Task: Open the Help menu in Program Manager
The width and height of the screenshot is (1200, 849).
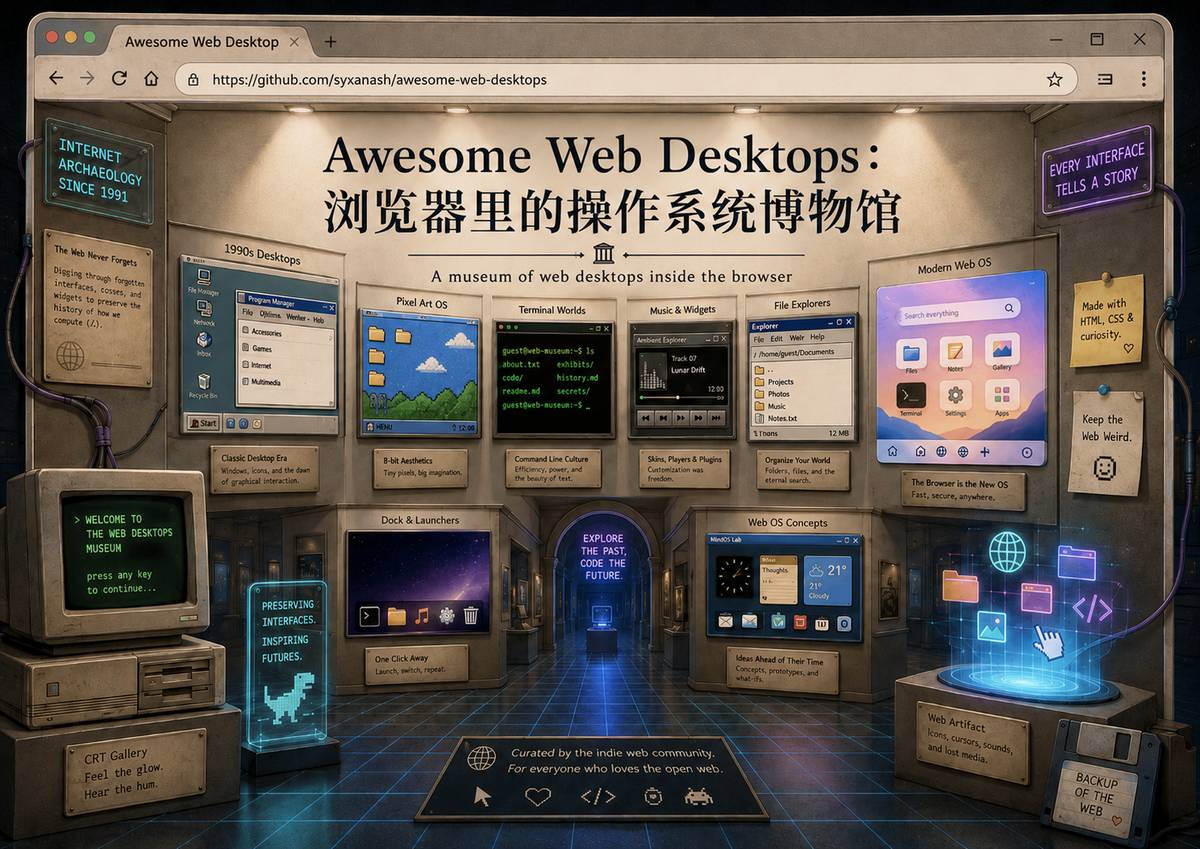Action: tap(318, 320)
